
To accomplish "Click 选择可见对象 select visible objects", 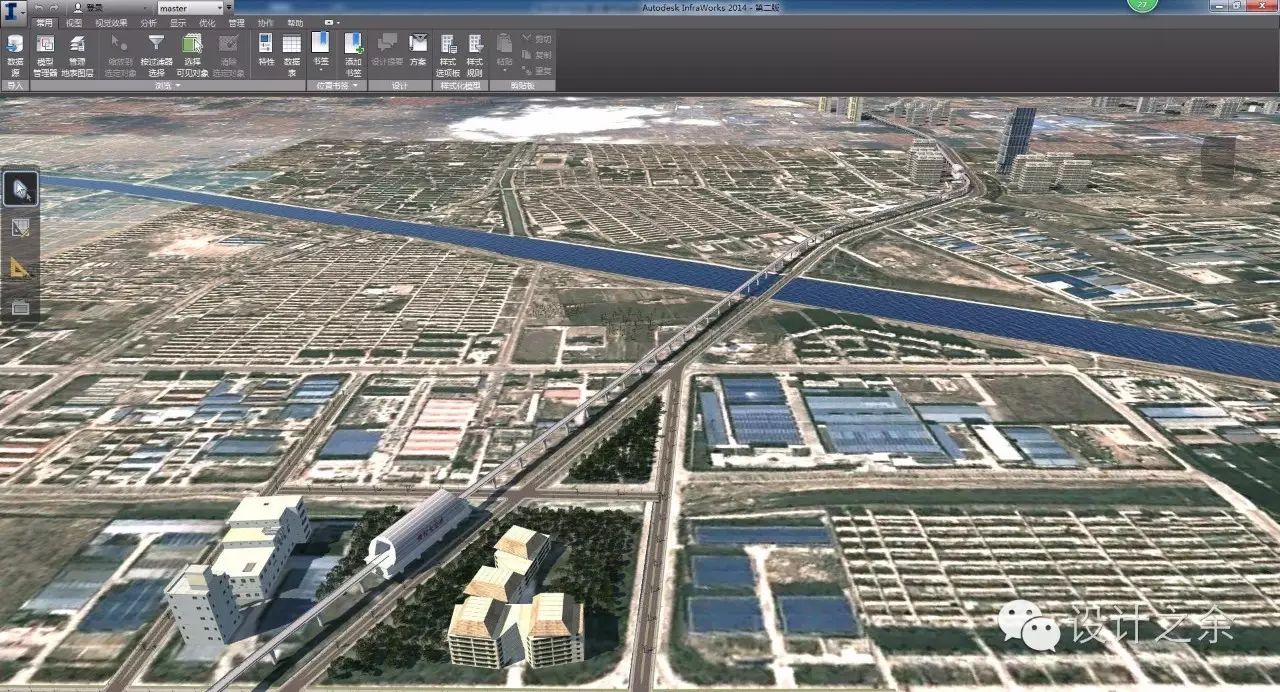I will tap(190, 52).
